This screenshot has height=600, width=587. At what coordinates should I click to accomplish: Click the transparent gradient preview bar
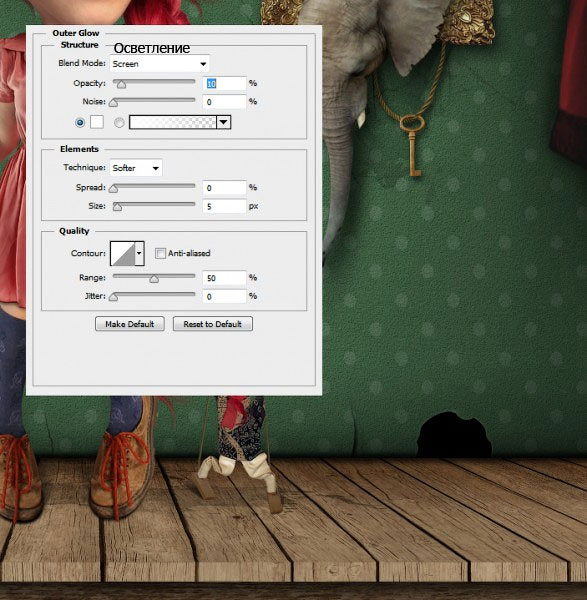coord(173,122)
